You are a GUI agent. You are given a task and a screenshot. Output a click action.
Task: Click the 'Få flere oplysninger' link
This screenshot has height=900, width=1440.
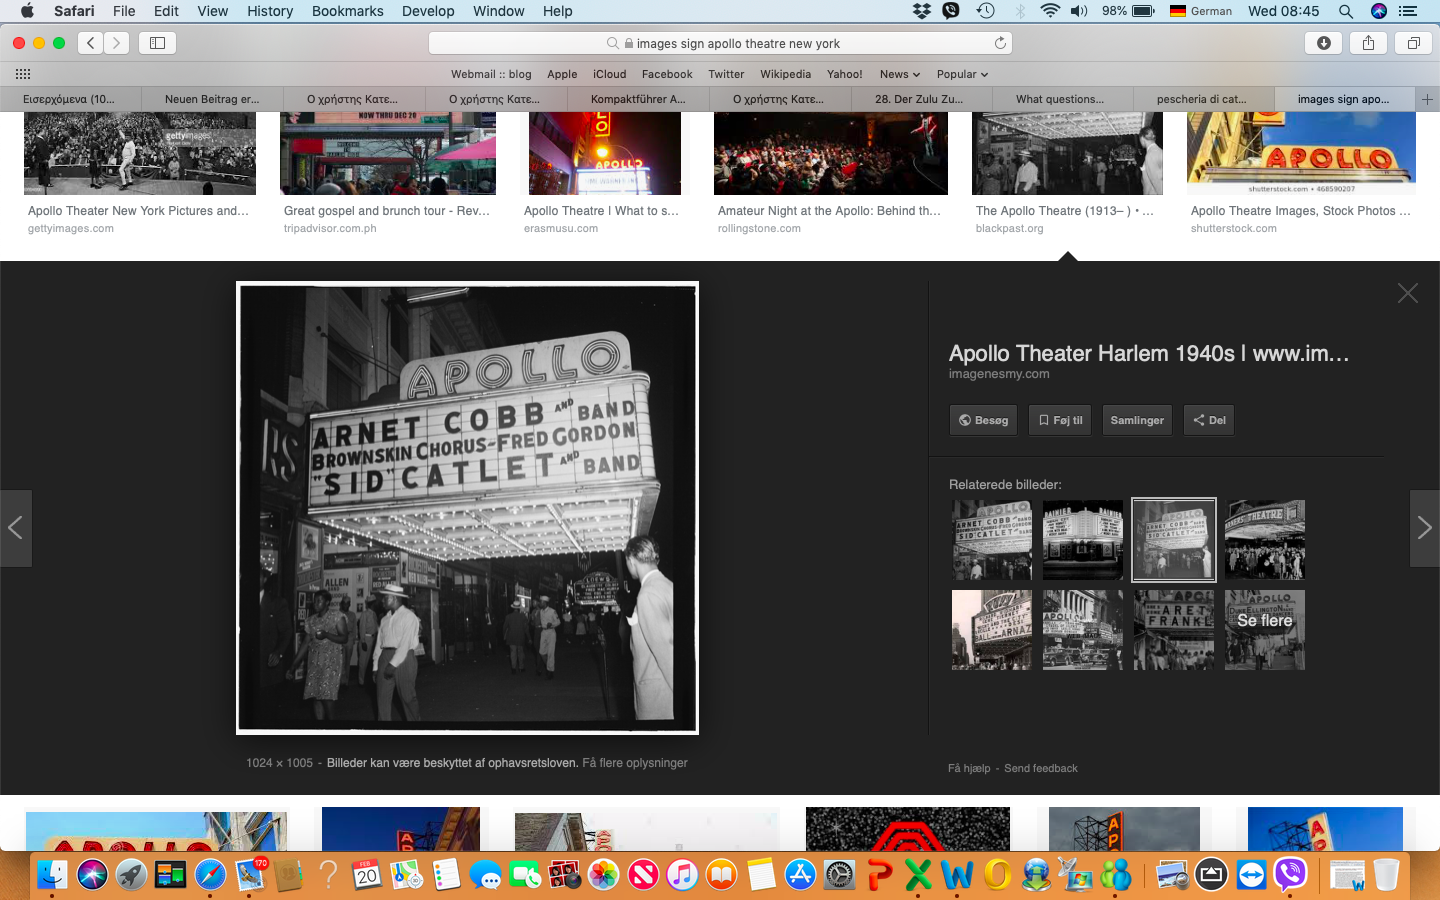click(635, 763)
